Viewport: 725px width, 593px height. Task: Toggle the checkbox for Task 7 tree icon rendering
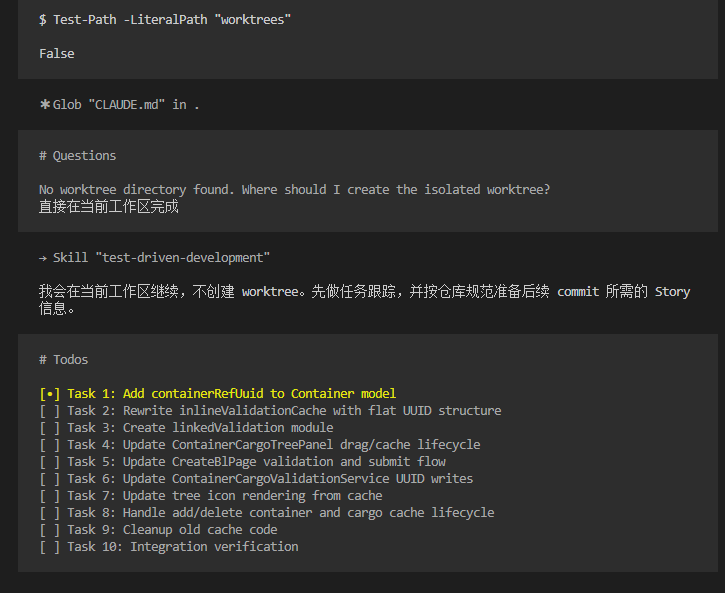(x=49, y=496)
